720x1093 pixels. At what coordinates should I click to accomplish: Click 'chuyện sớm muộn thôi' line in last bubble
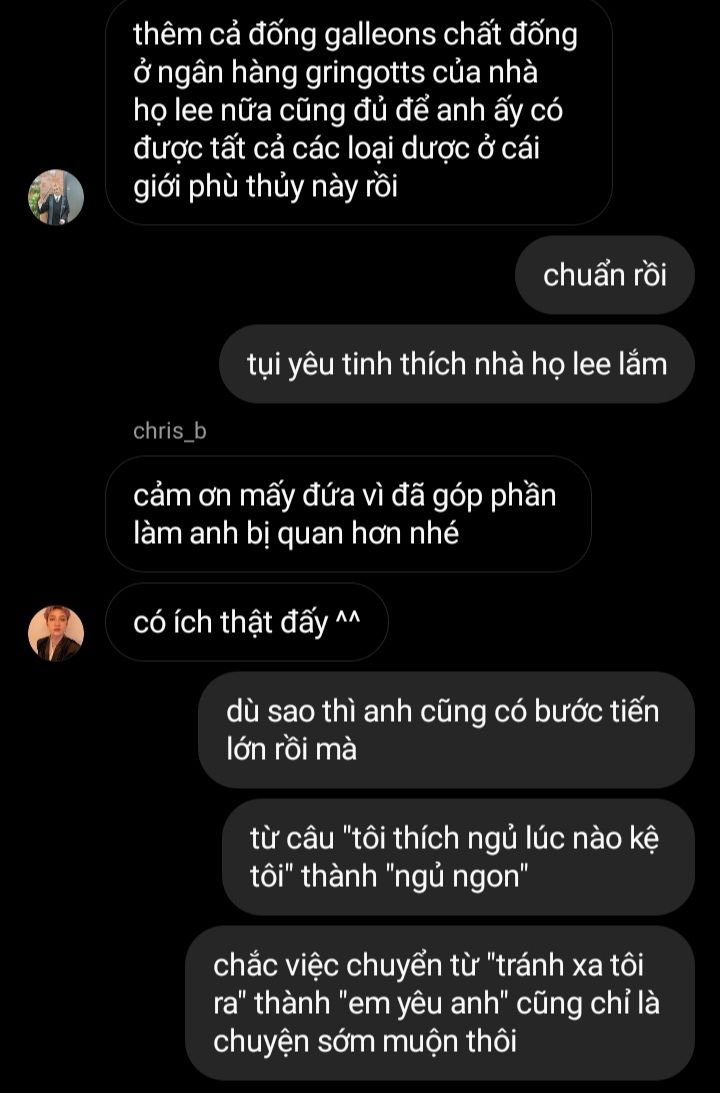[365, 1041]
